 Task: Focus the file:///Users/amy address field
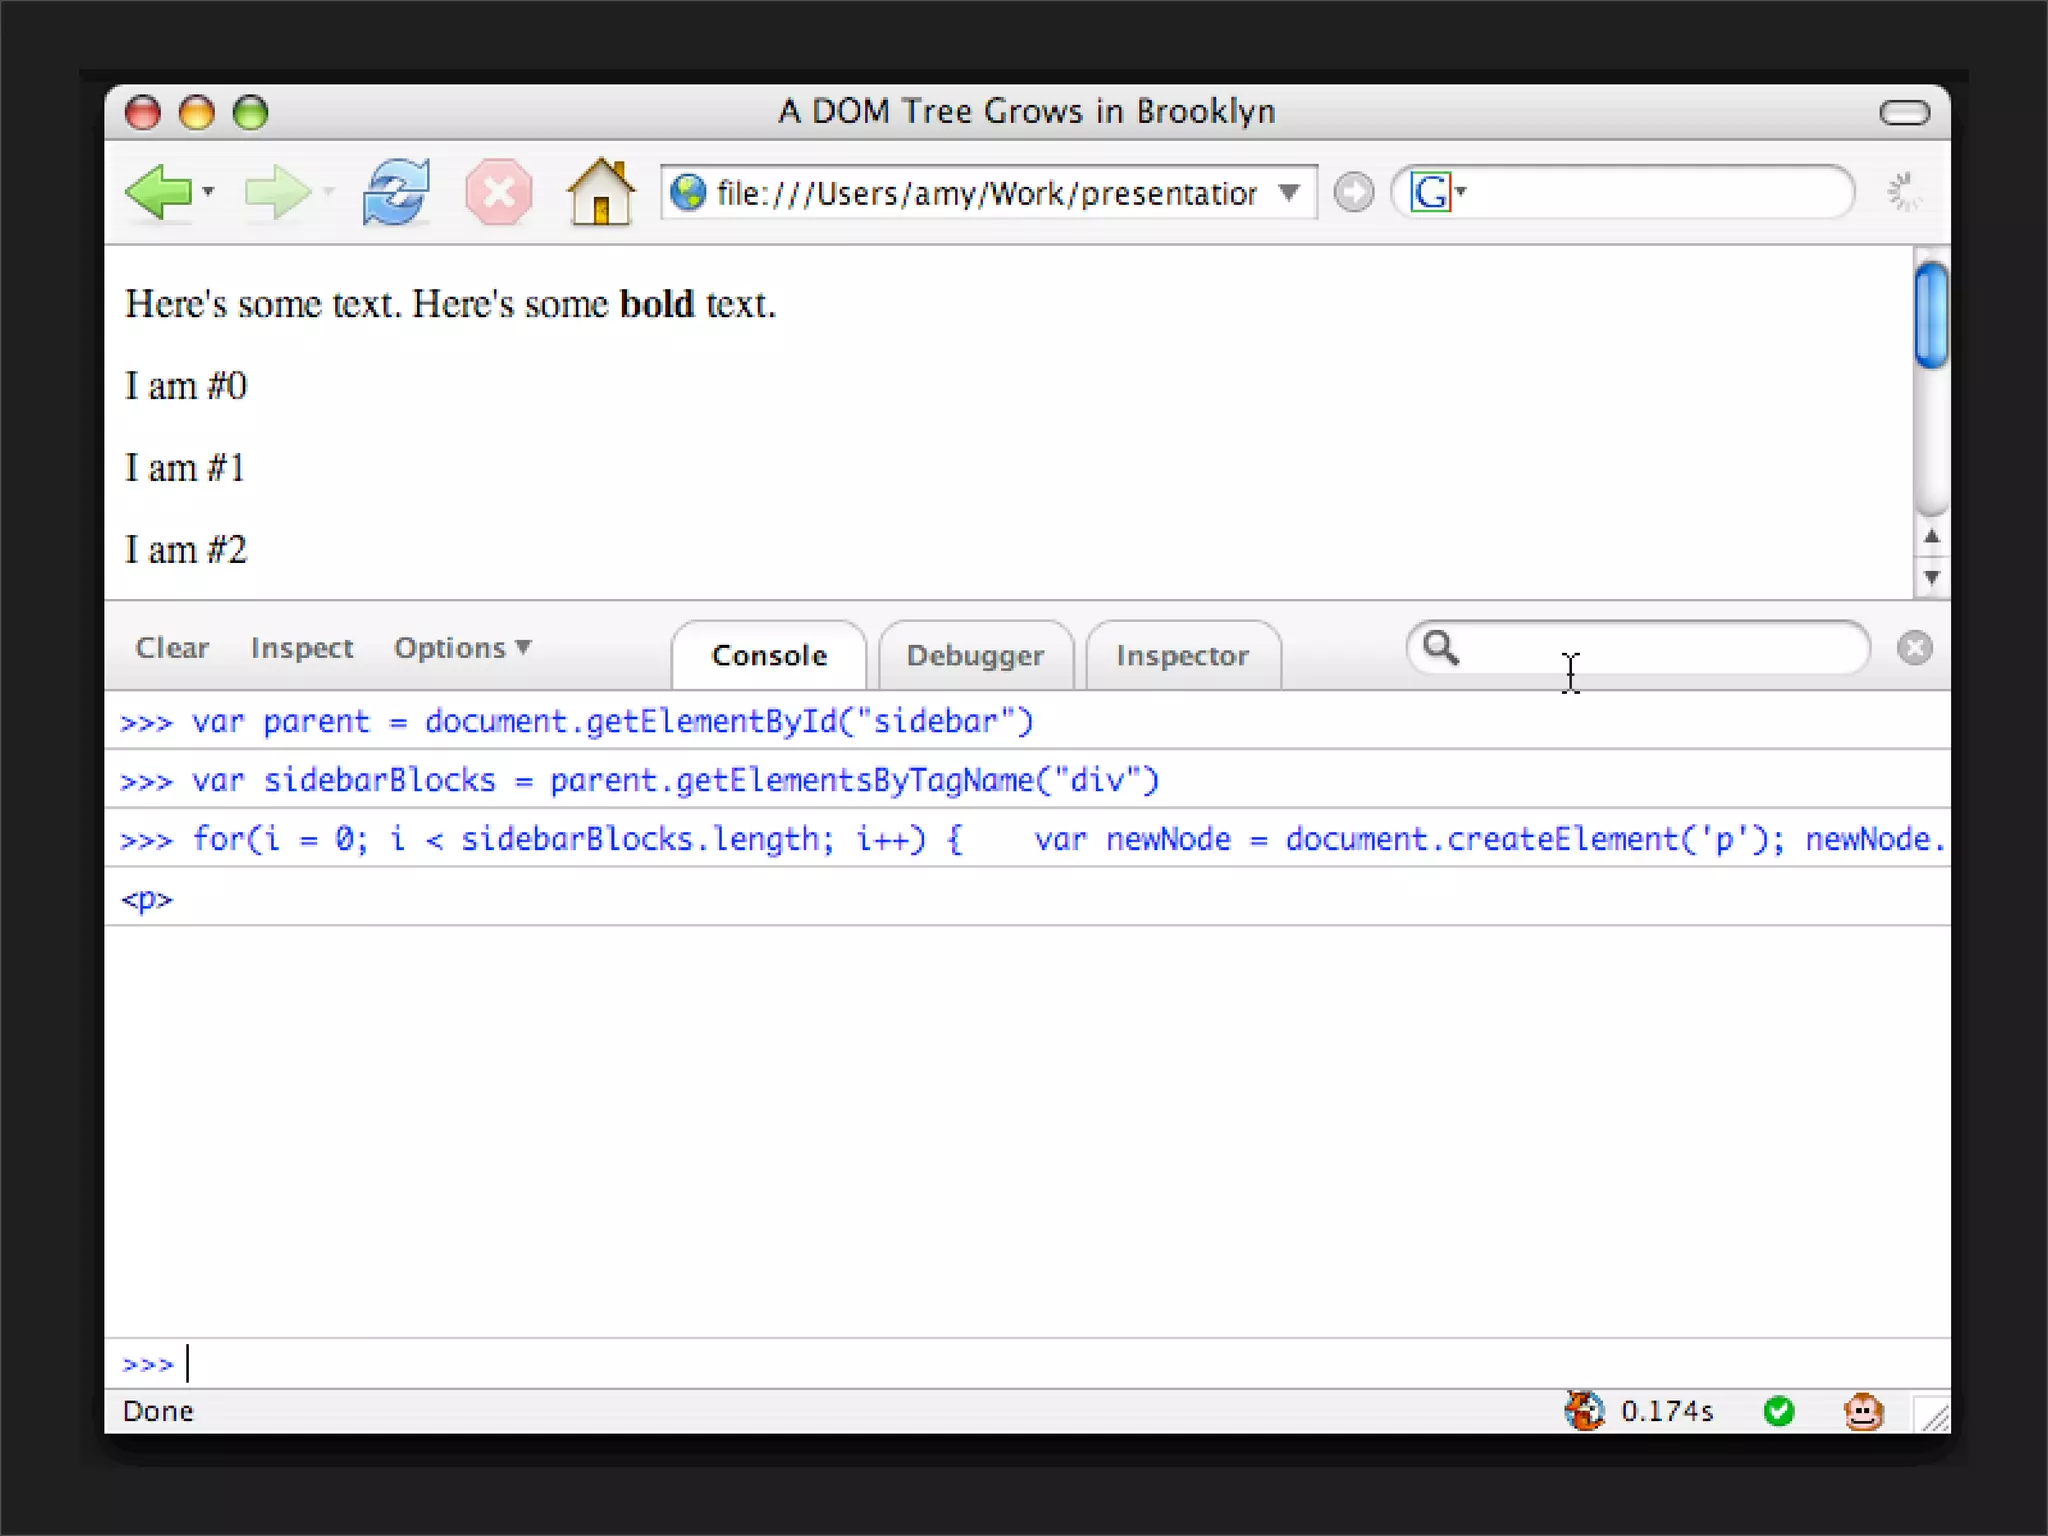(986, 192)
